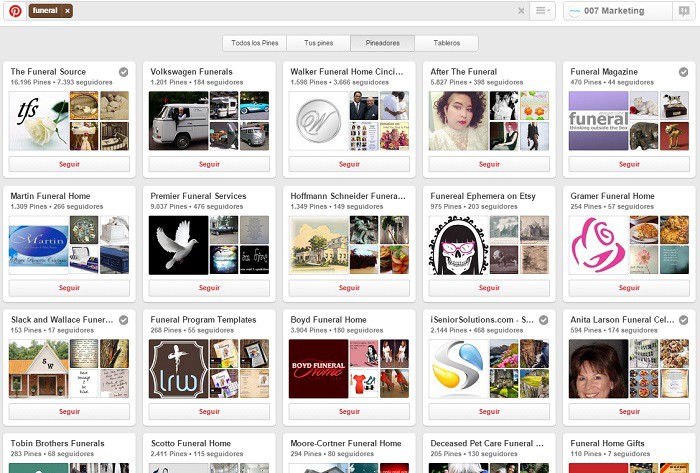Remove the 'funeral' search tag

tap(67, 11)
